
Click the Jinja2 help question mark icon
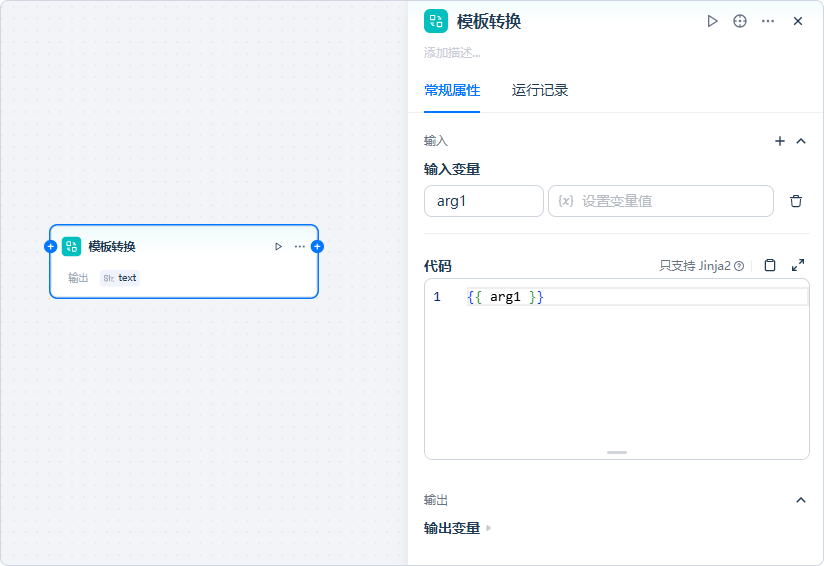coord(739,266)
